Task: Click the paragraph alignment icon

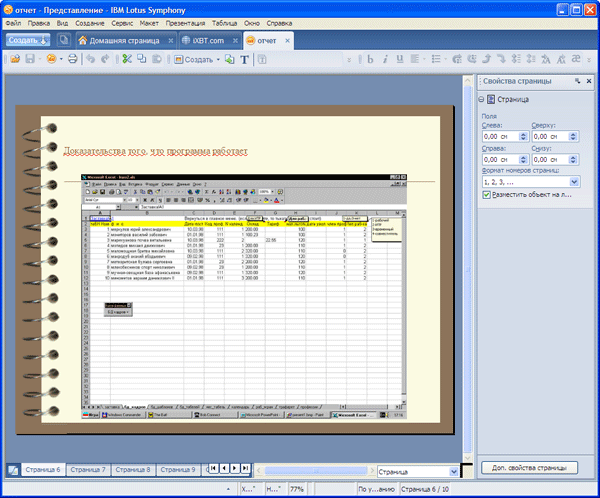Action: pos(415,59)
